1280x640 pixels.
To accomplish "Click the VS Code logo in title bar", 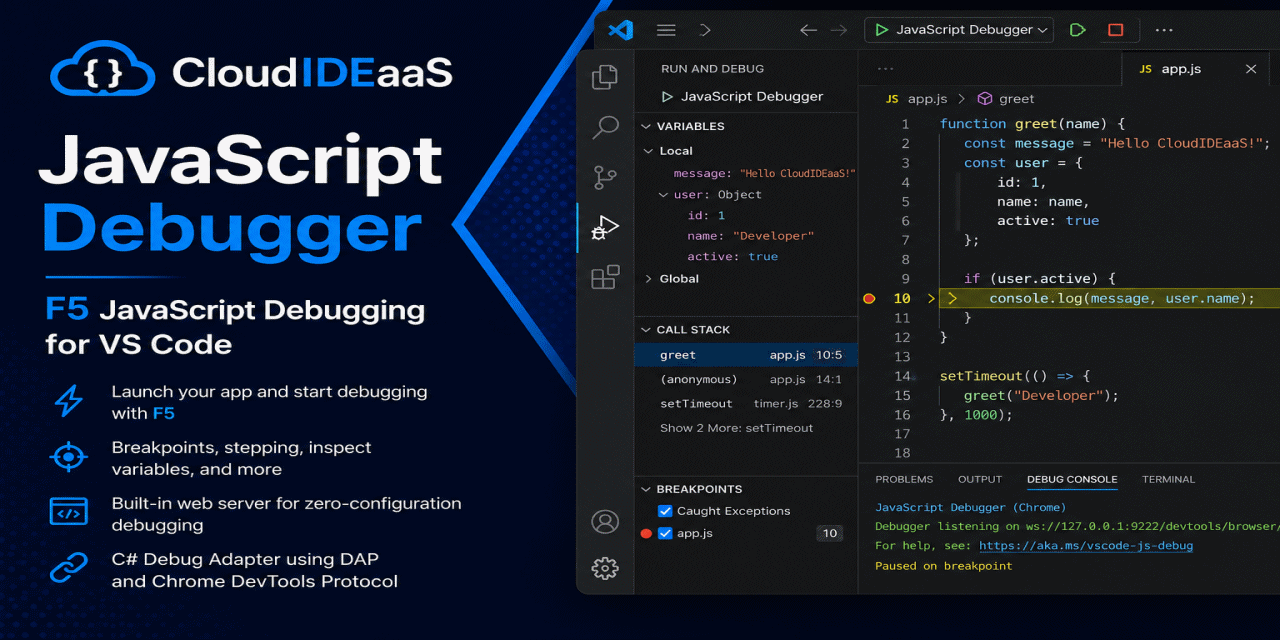I will [621, 30].
